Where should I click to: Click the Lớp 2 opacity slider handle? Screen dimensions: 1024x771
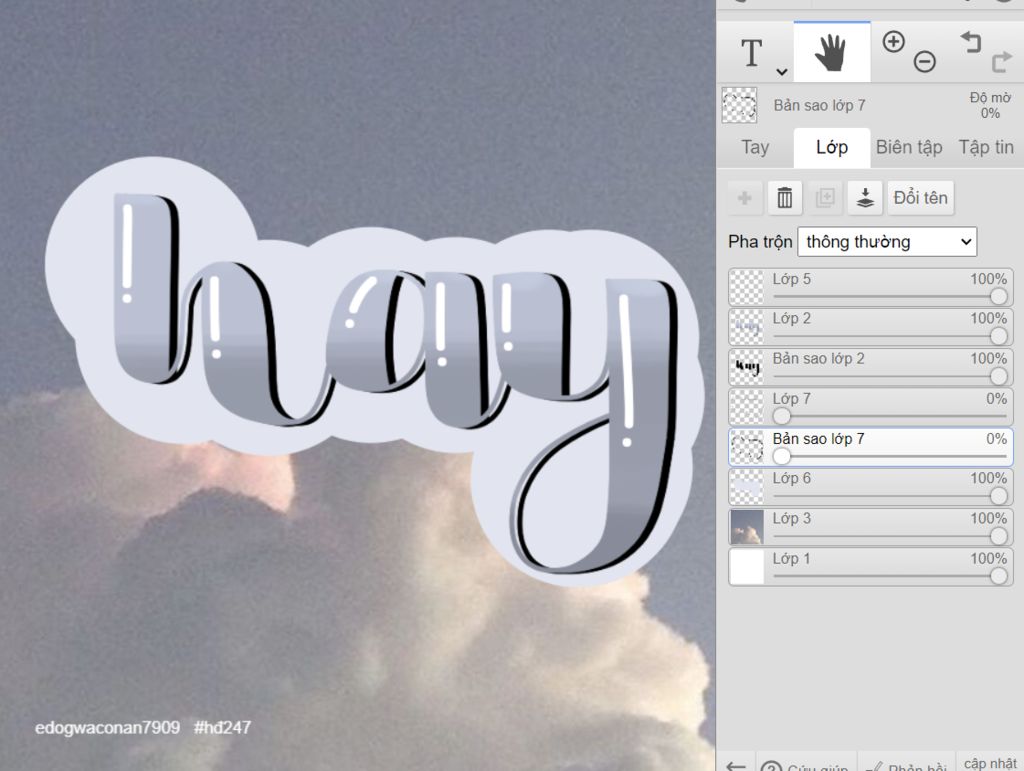pos(998,336)
